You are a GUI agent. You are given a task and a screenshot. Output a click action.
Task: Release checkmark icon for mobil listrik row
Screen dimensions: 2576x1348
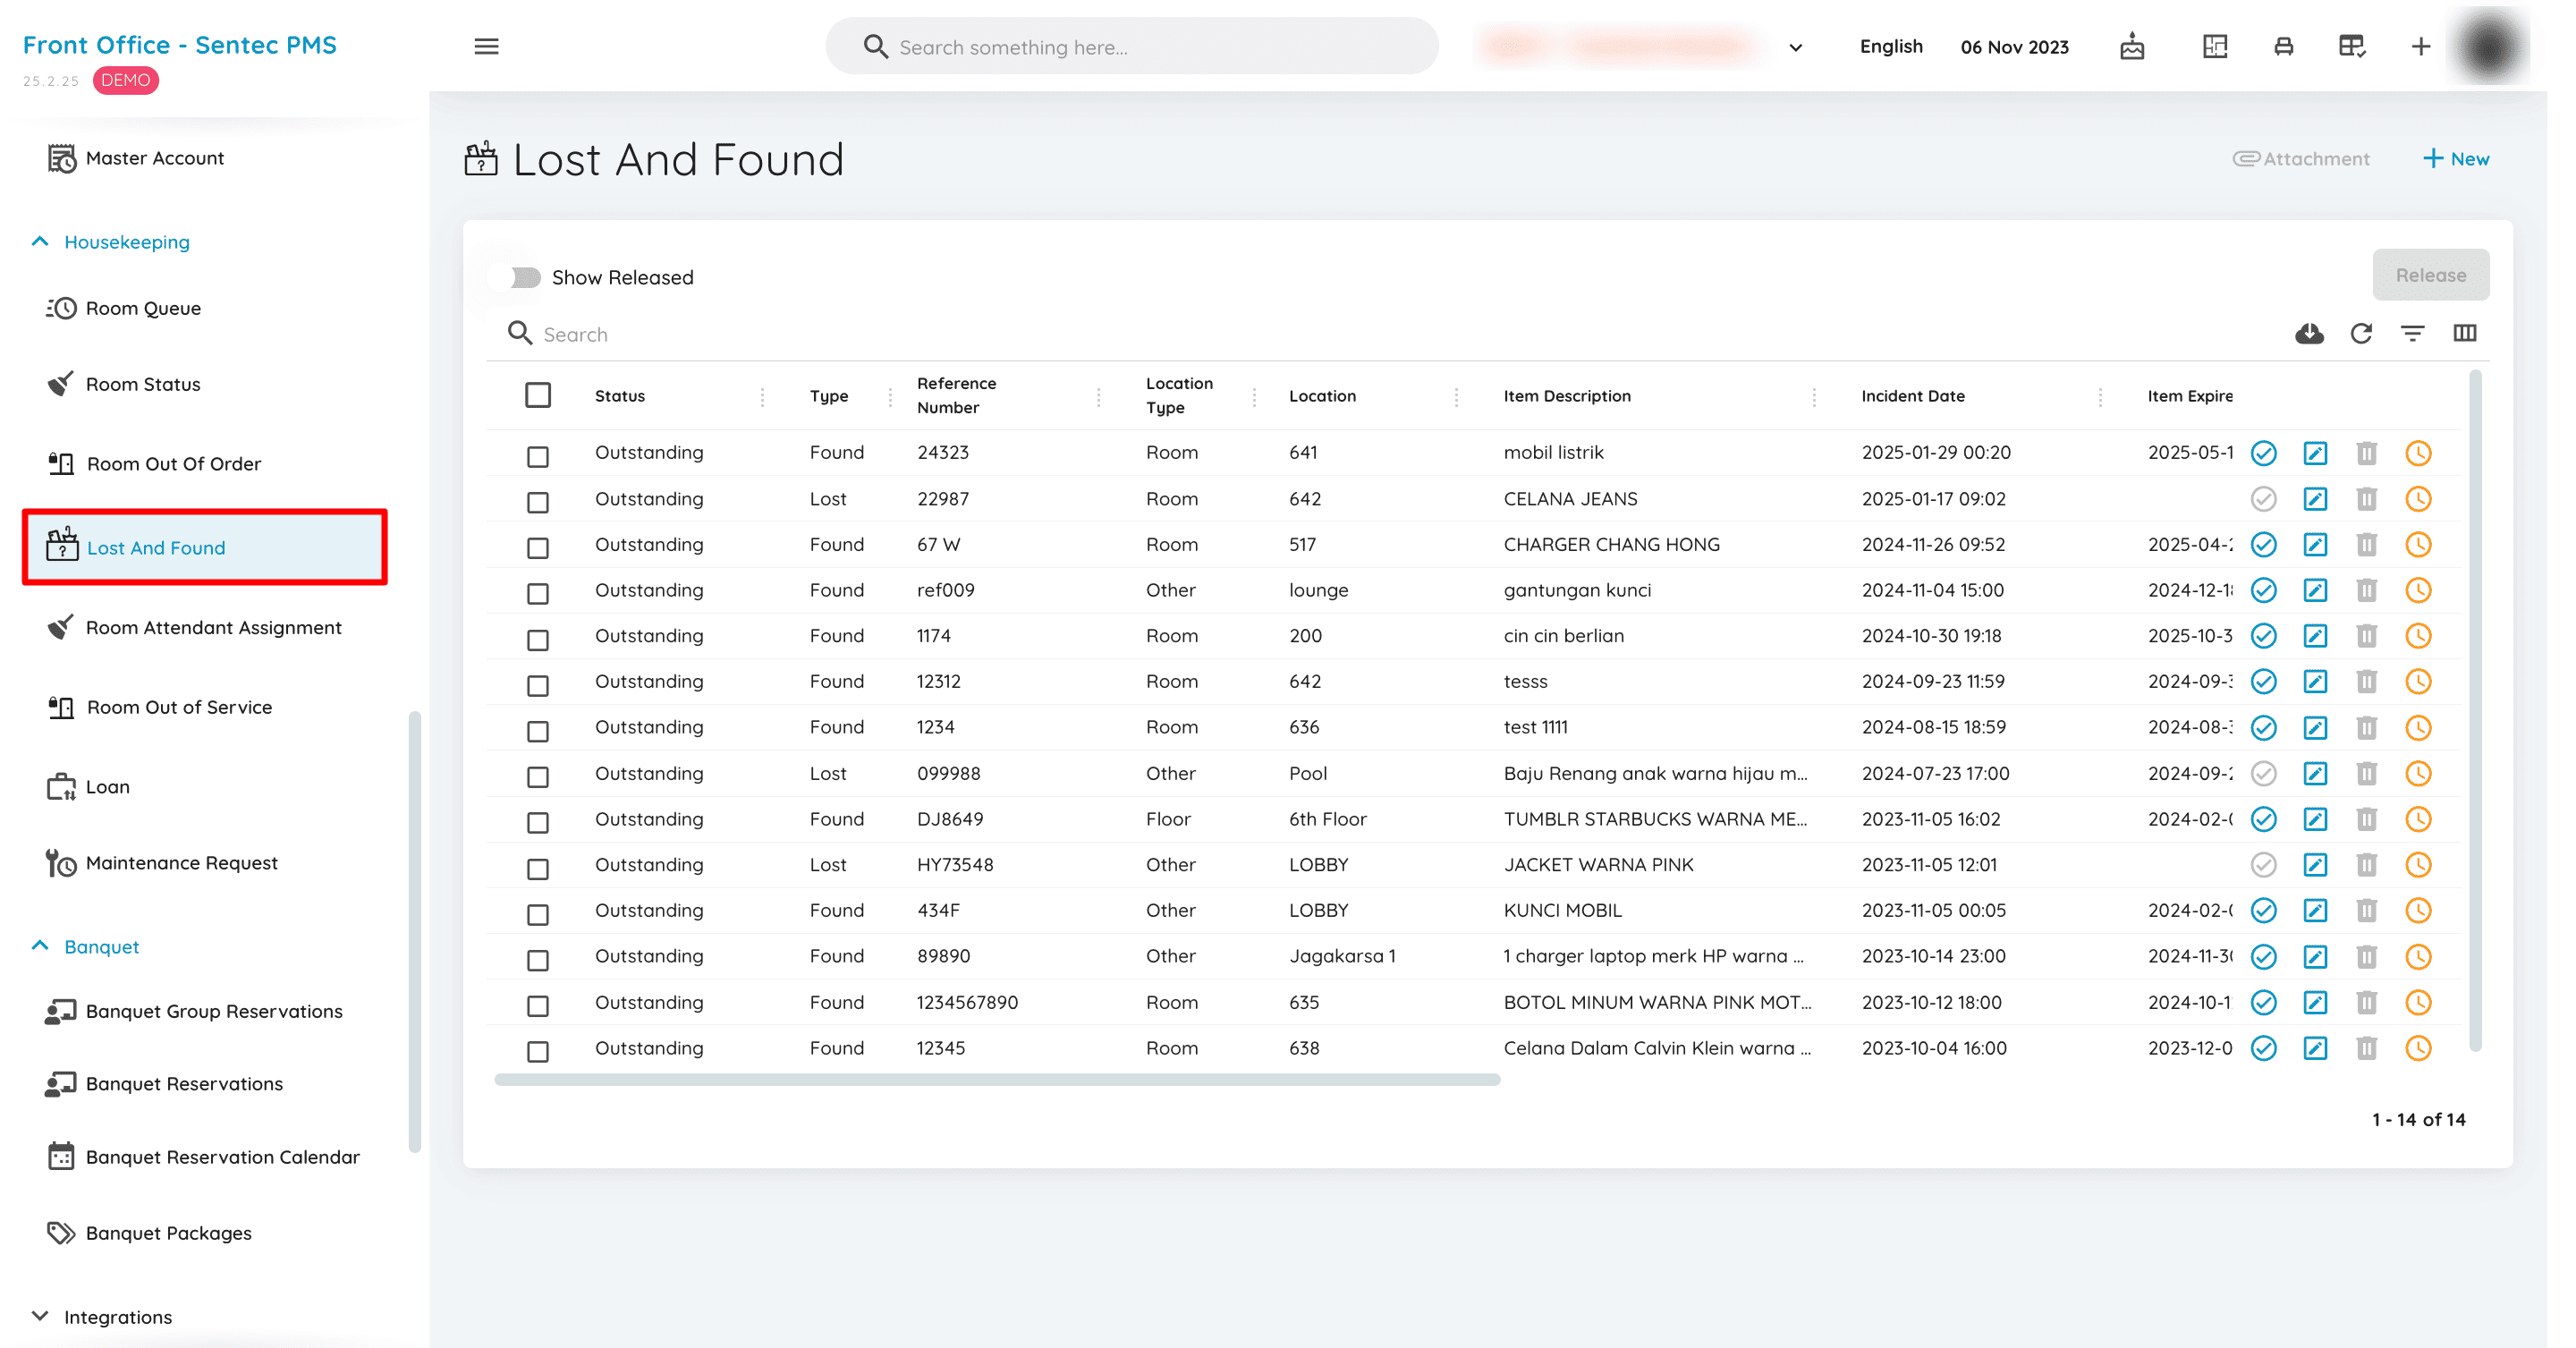2263,453
